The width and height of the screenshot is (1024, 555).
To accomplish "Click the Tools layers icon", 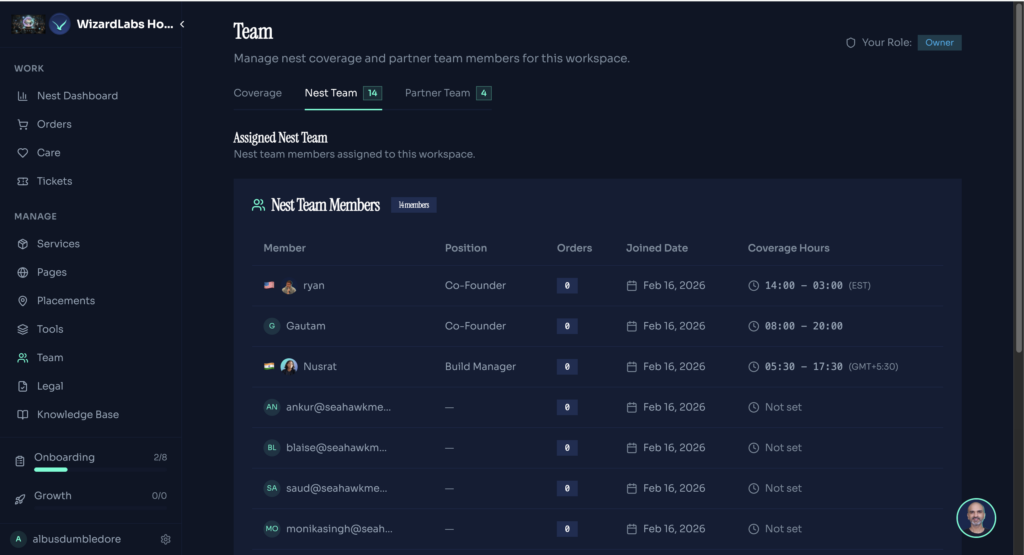I will (23, 329).
